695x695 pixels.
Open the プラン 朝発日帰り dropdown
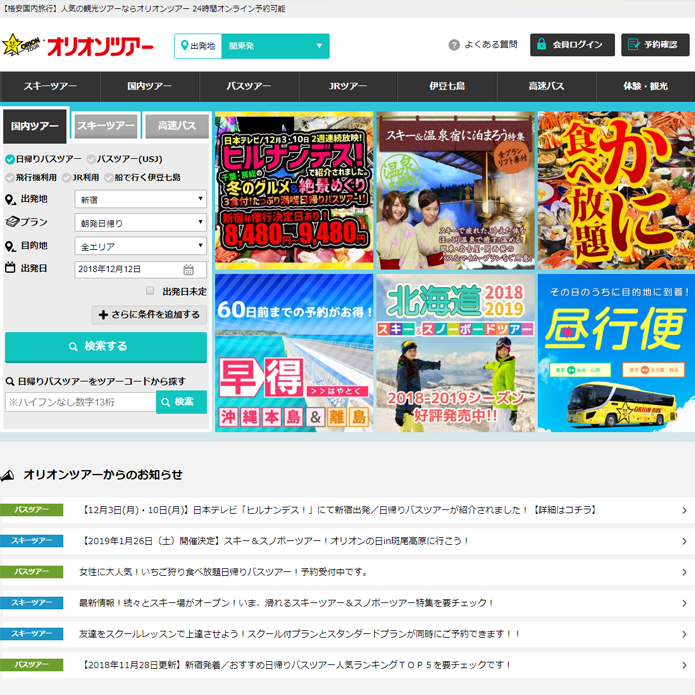coord(141,223)
